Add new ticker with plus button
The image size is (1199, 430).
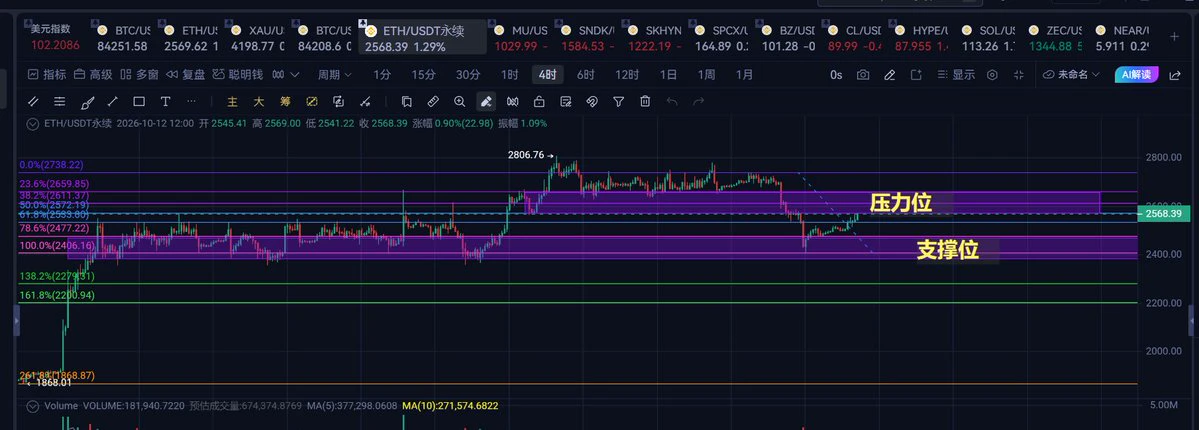coord(1175,36)
